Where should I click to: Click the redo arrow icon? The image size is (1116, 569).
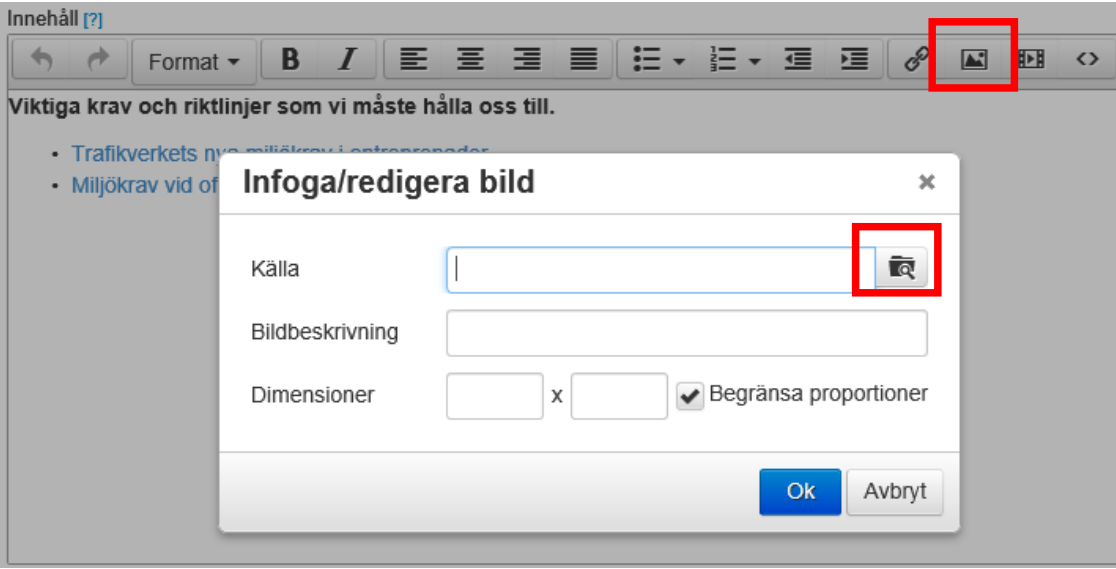tap(97, 61)
